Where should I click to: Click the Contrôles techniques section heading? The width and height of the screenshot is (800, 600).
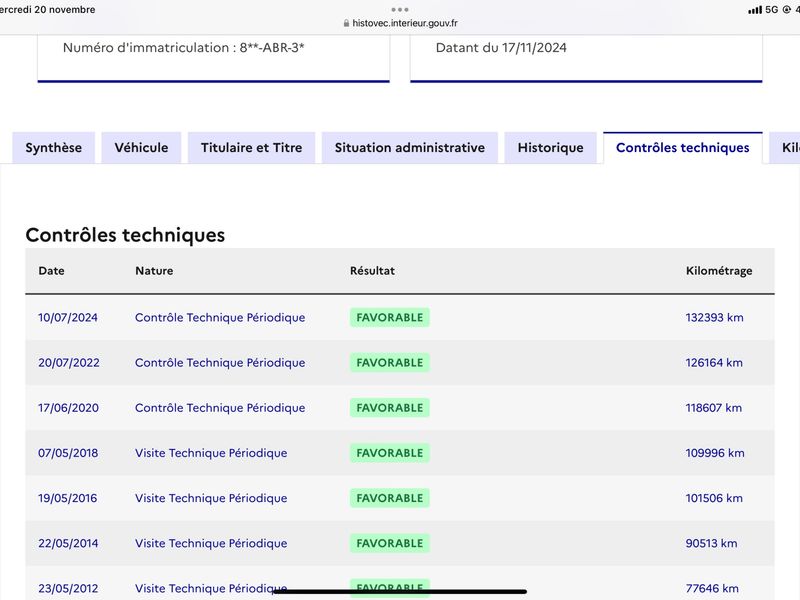coord(125,235)
